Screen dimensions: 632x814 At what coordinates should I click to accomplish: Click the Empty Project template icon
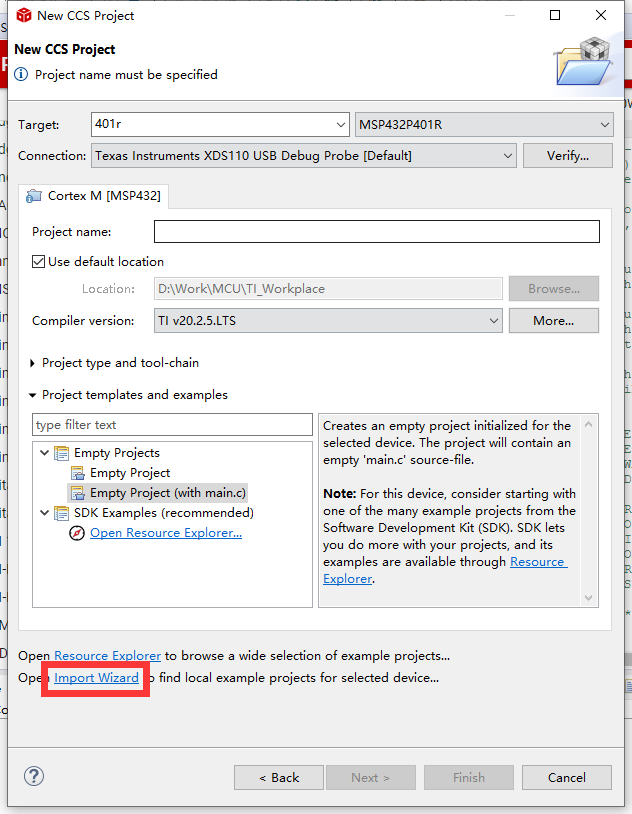77,473
